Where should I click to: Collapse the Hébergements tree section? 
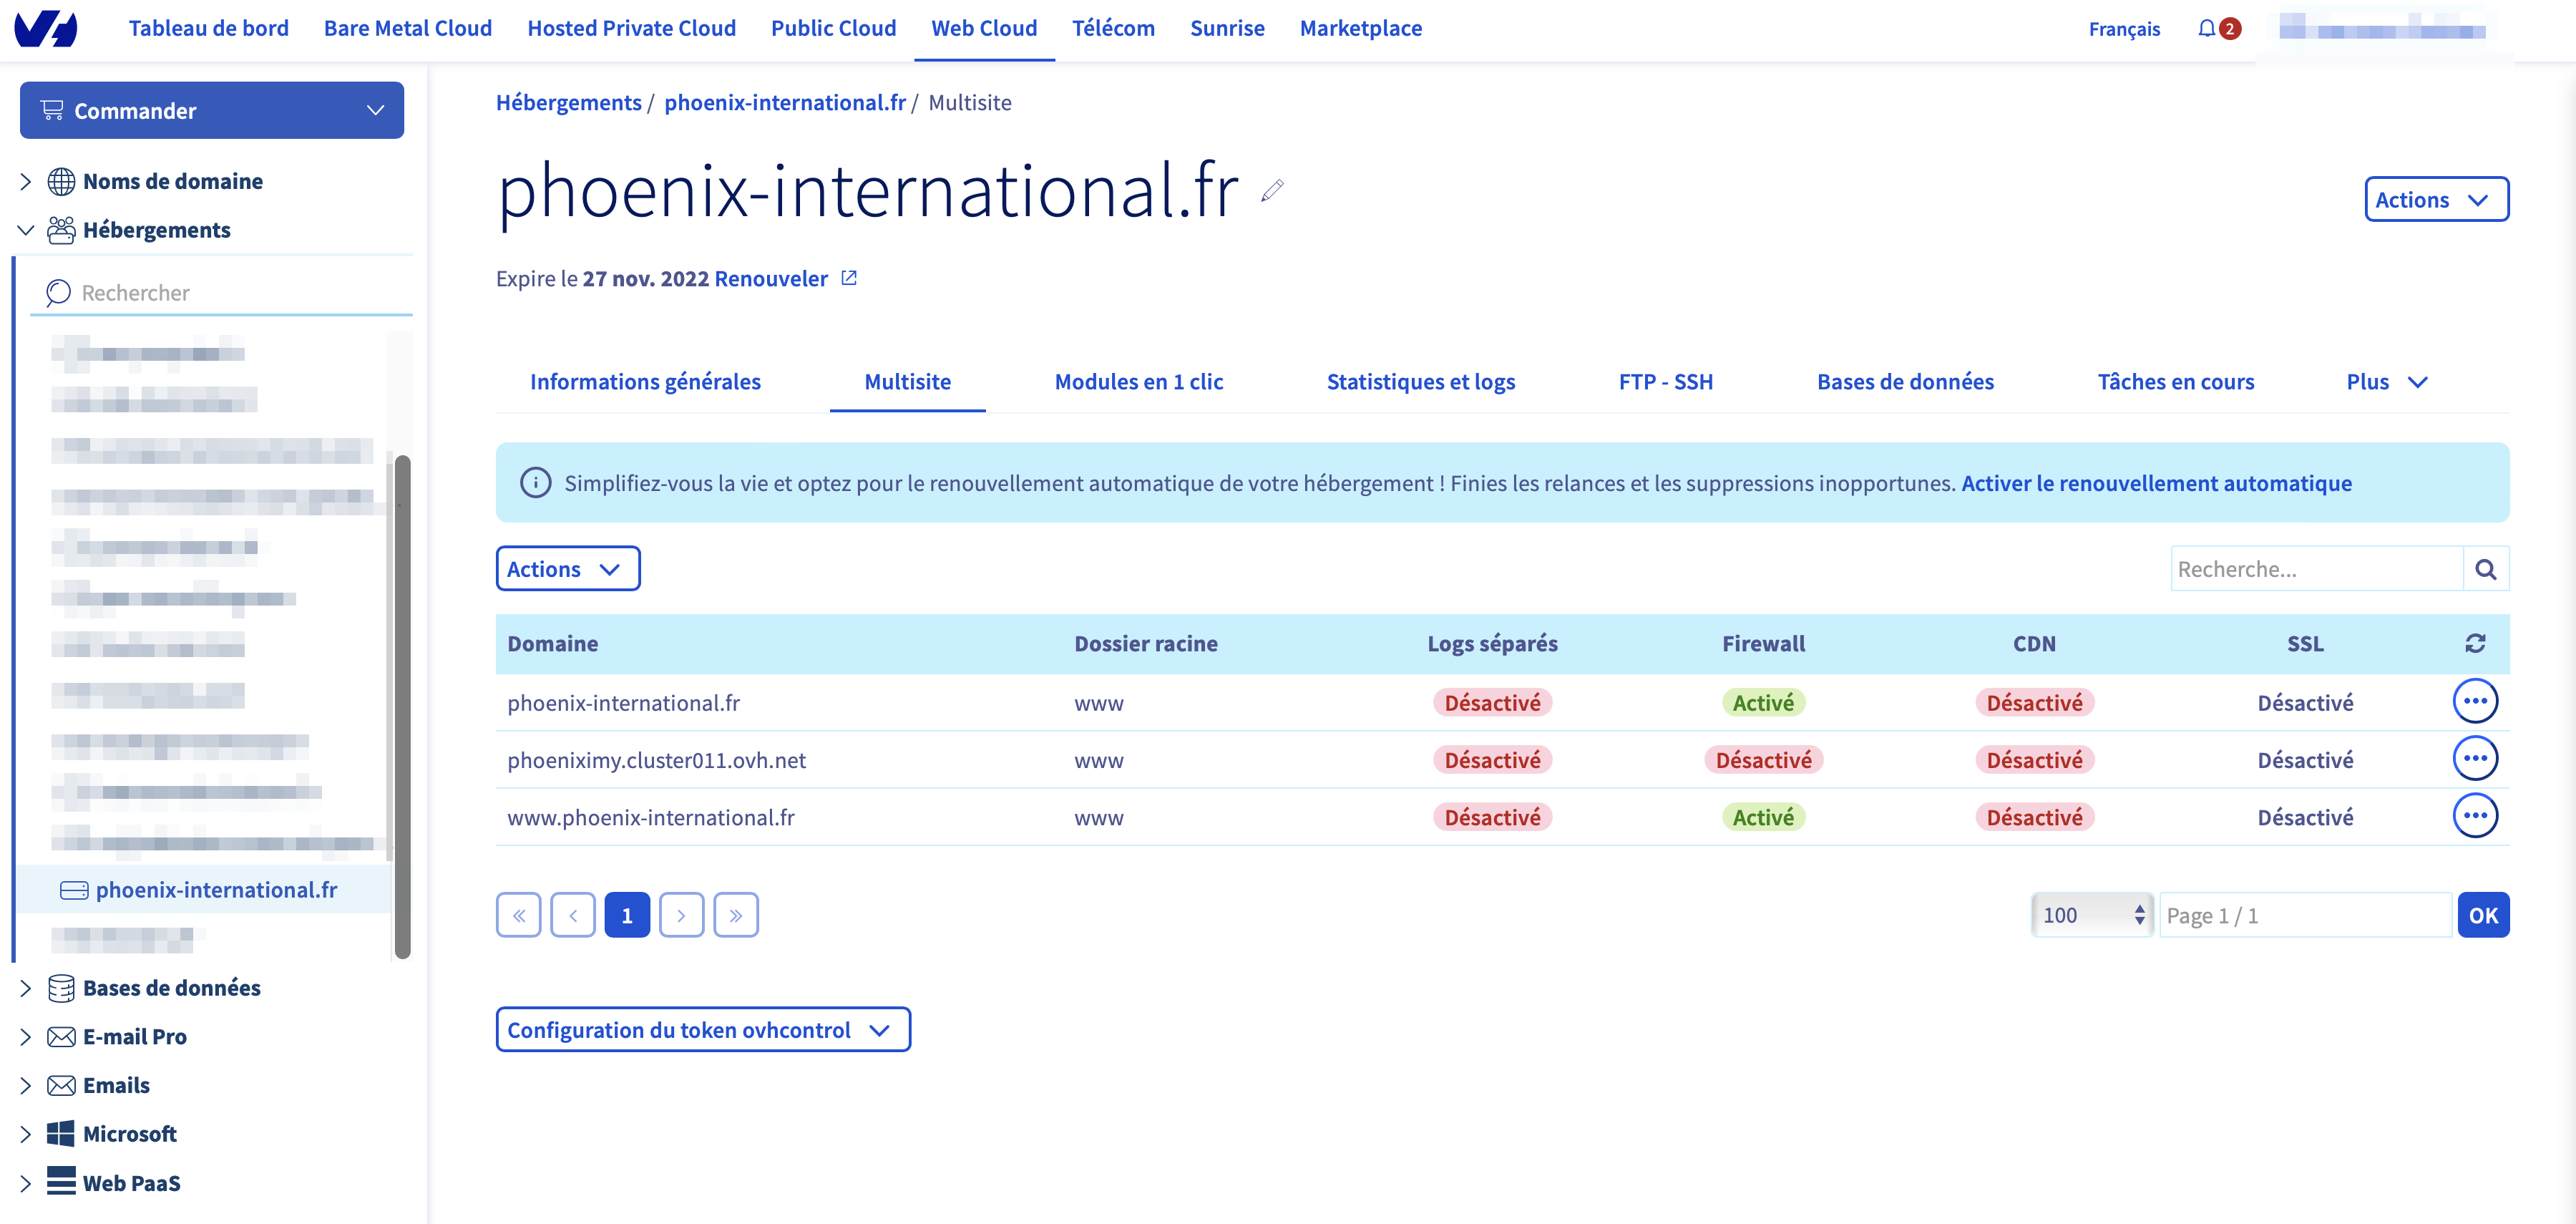(26, 230)
